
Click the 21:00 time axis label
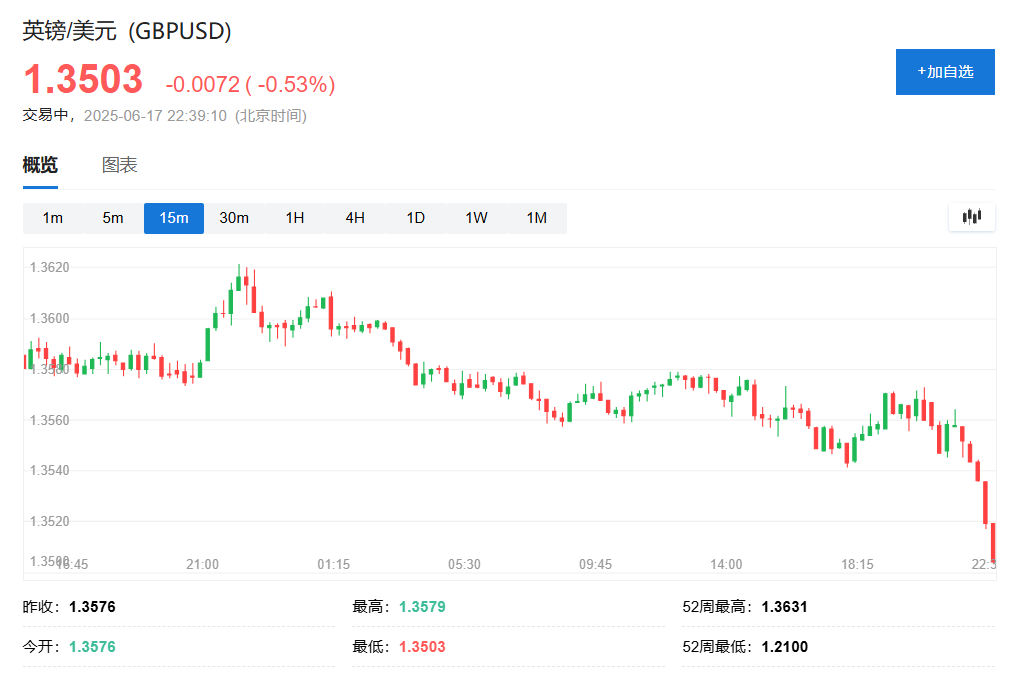(203, 564)
